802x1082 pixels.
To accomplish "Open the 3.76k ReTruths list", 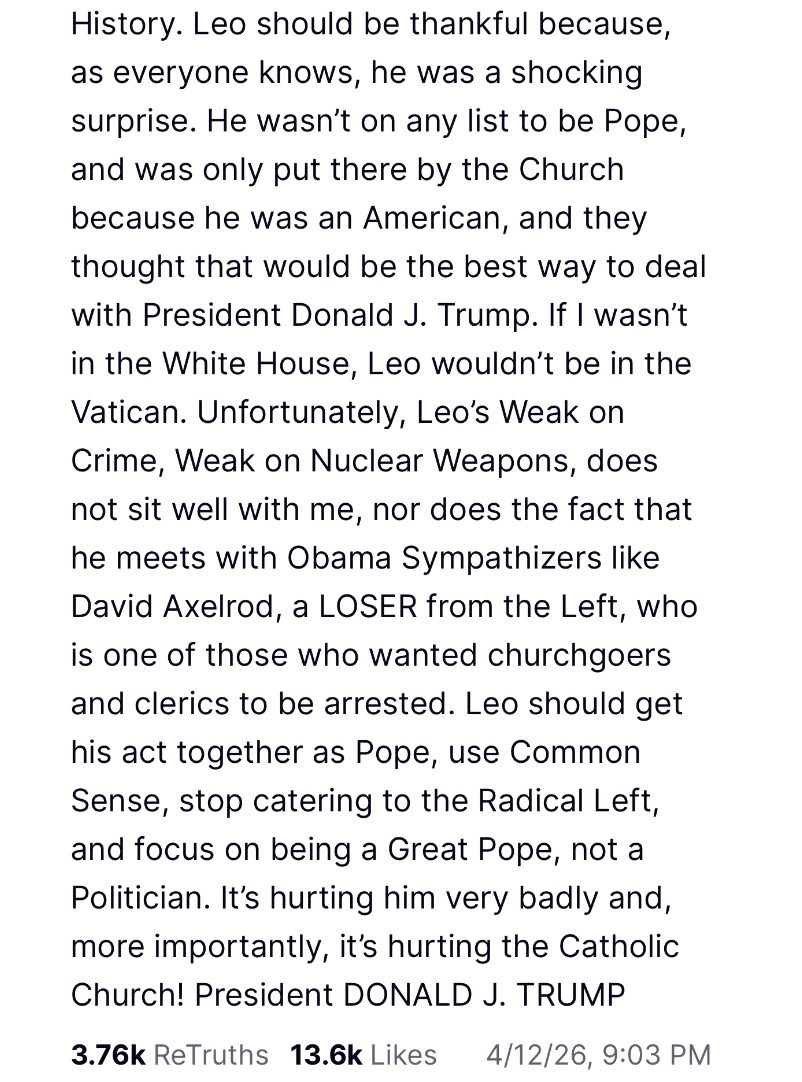I will coord(170,1054).
